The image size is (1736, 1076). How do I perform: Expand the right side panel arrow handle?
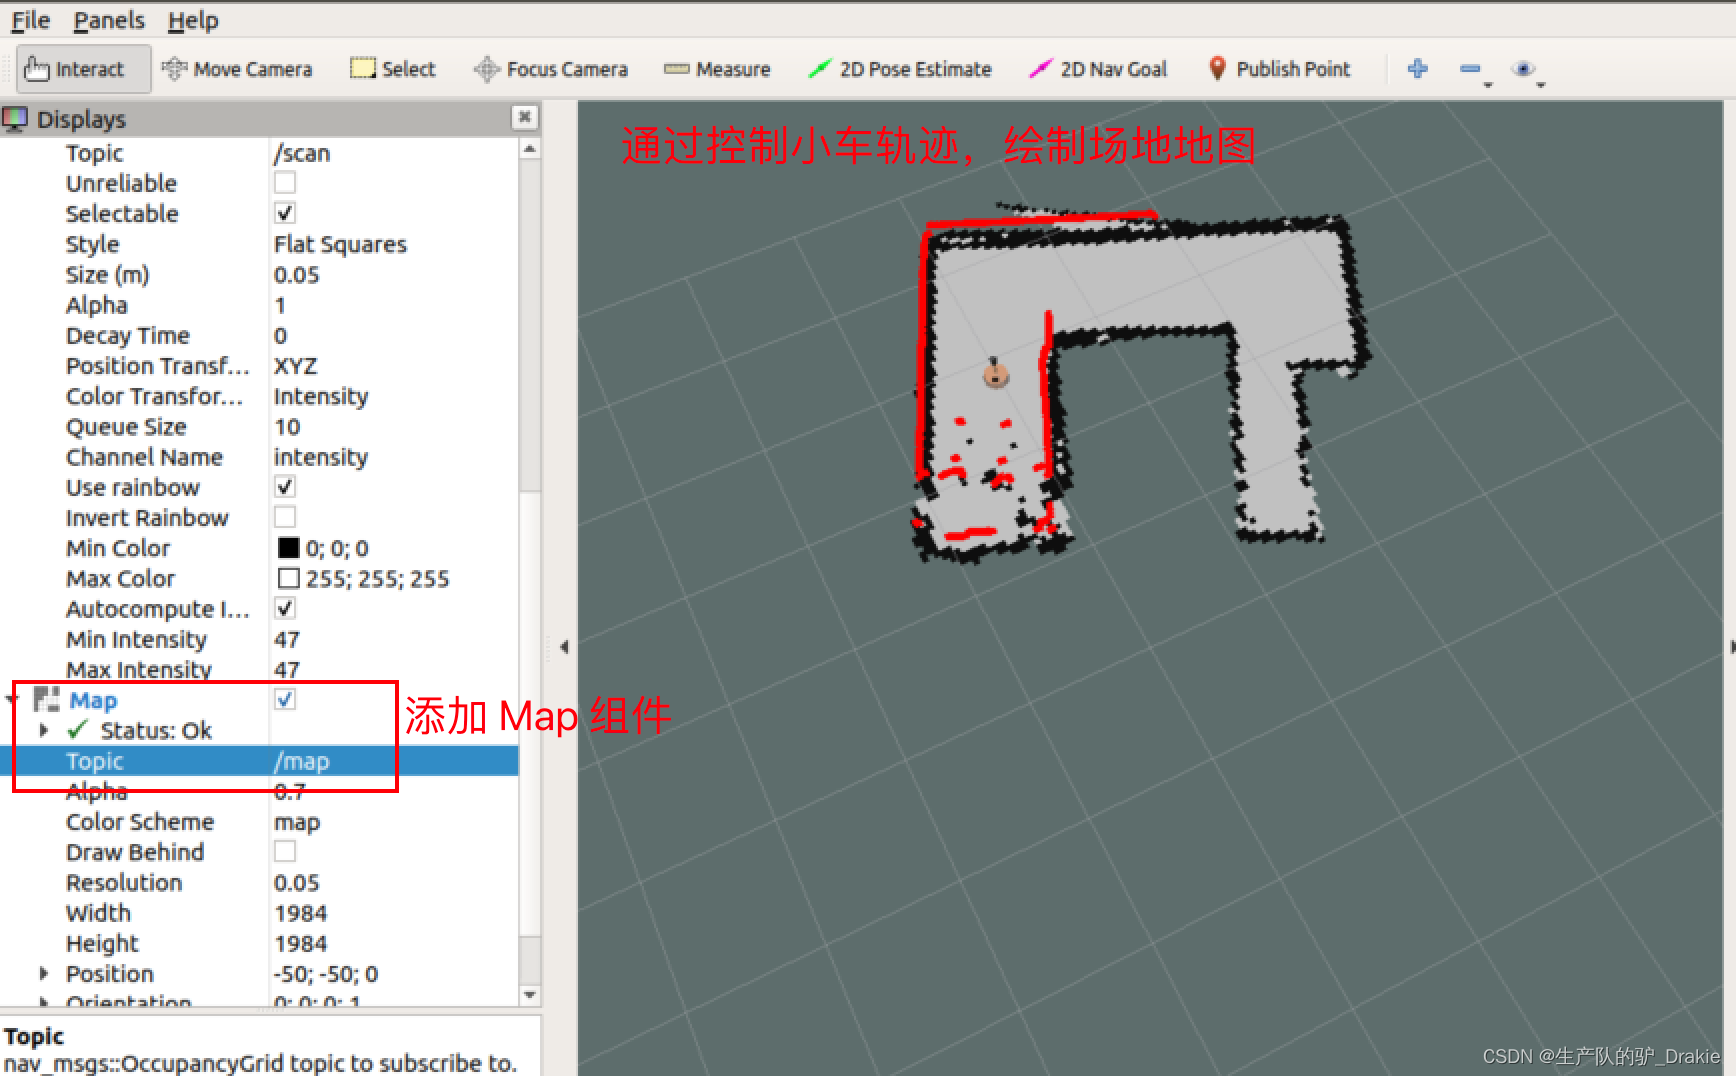click(x=1731, y=647)
